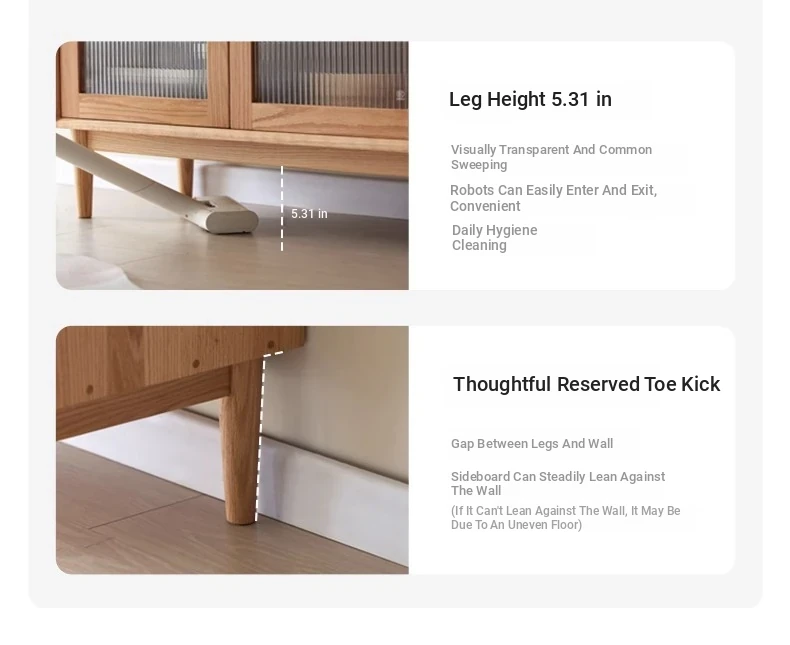This screenshot has width=790, height=645.
Task: Click the front left cabinet leg in the top photo
Action: (83, 174)
